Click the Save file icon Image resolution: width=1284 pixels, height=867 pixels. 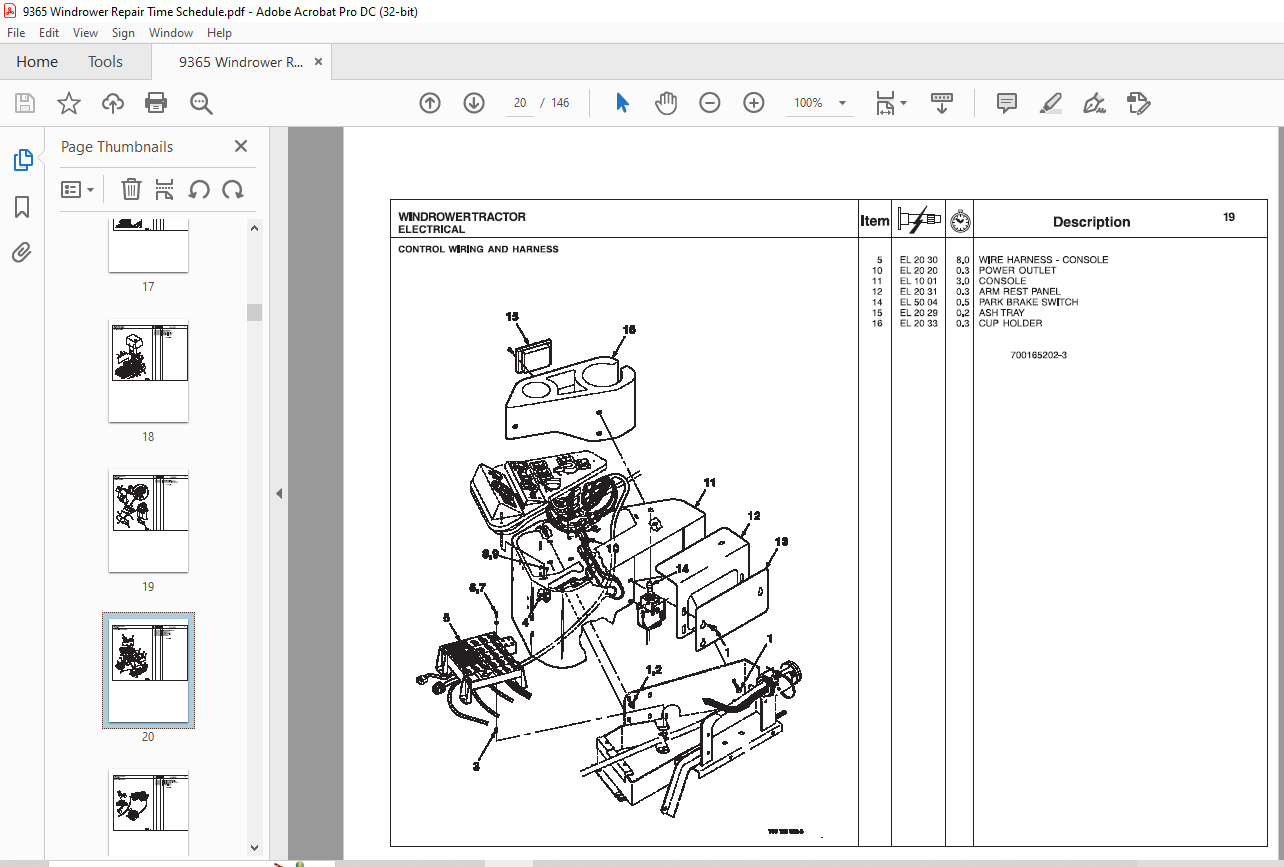[25, 103]
